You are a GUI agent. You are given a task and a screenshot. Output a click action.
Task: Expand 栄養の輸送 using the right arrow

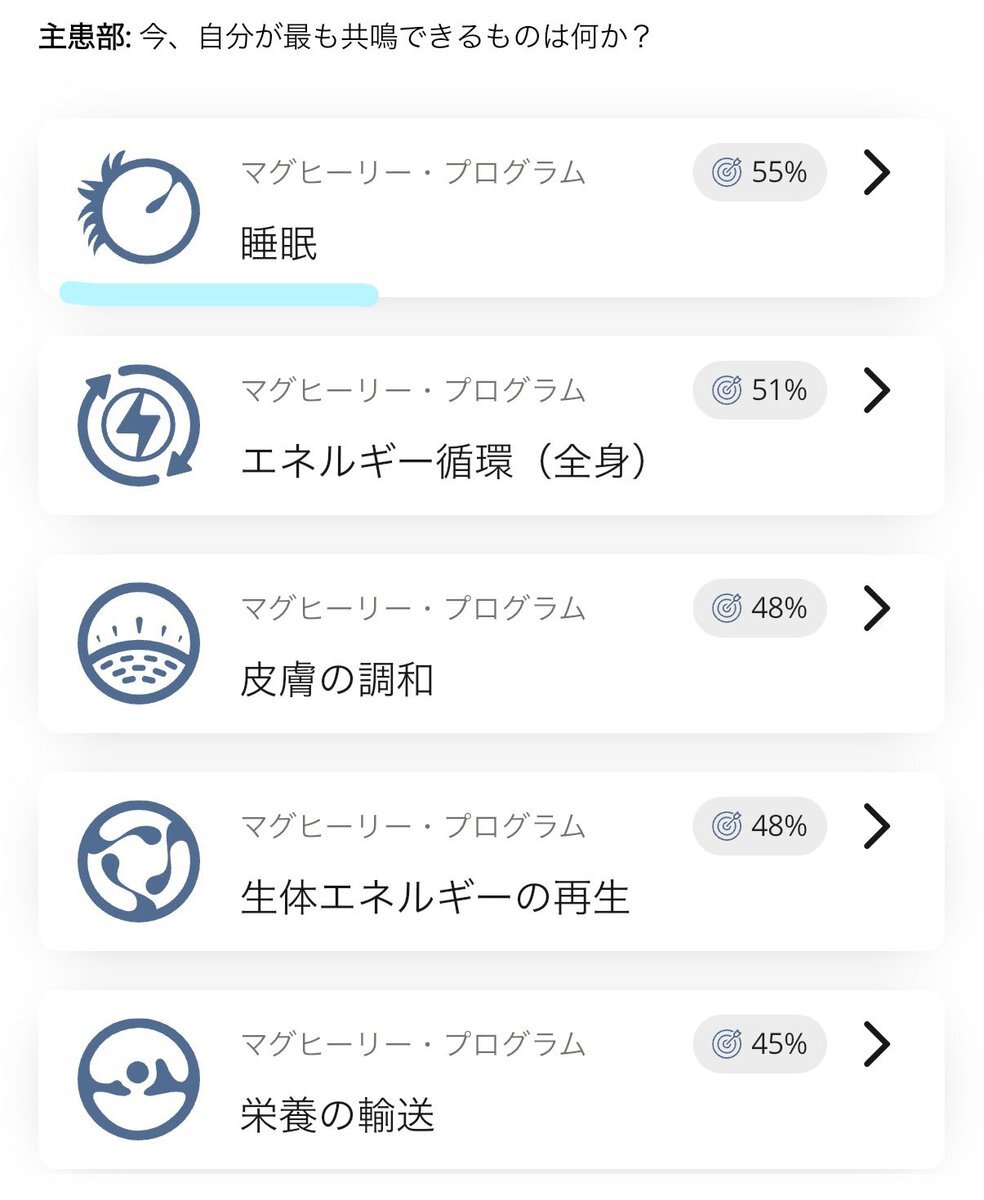click(x=876, y=1043)
